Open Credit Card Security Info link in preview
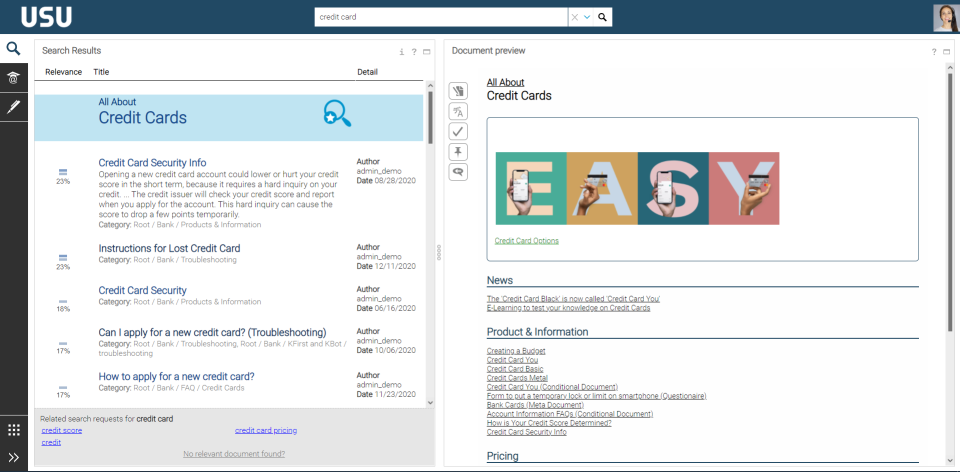 click(527, 432)
